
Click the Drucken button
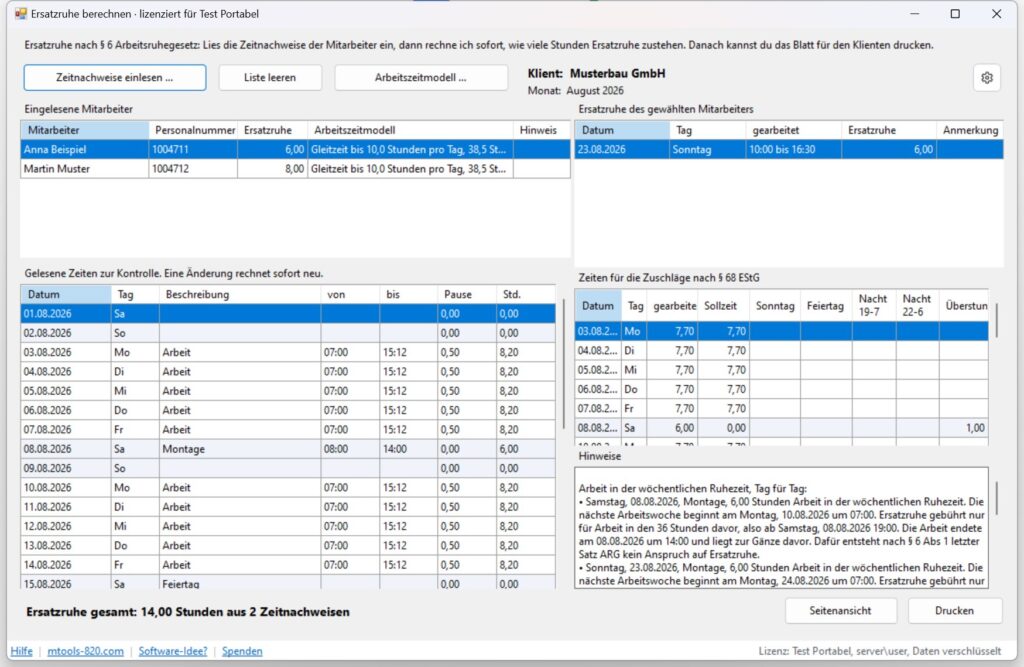point(954,610)
